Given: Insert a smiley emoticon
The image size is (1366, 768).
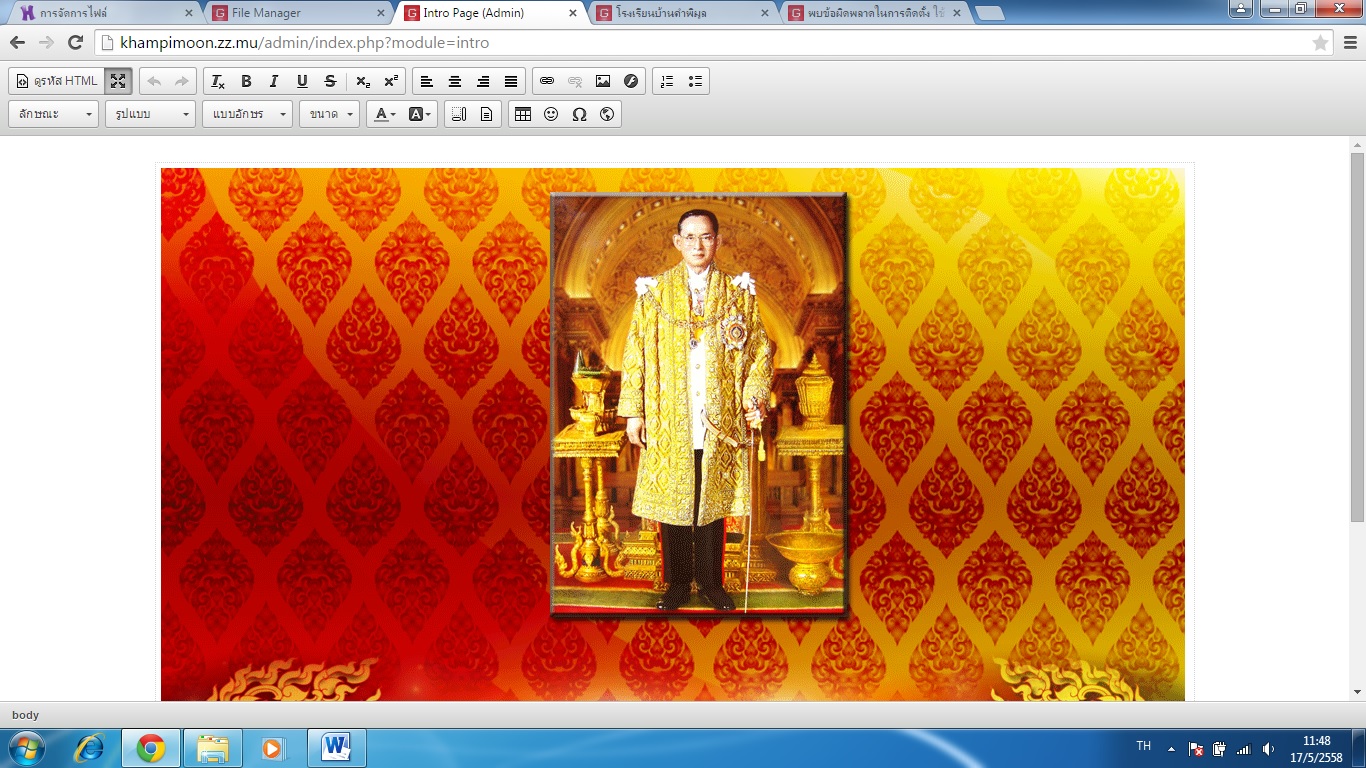Looking at the screenshot, I should [551, 114].
